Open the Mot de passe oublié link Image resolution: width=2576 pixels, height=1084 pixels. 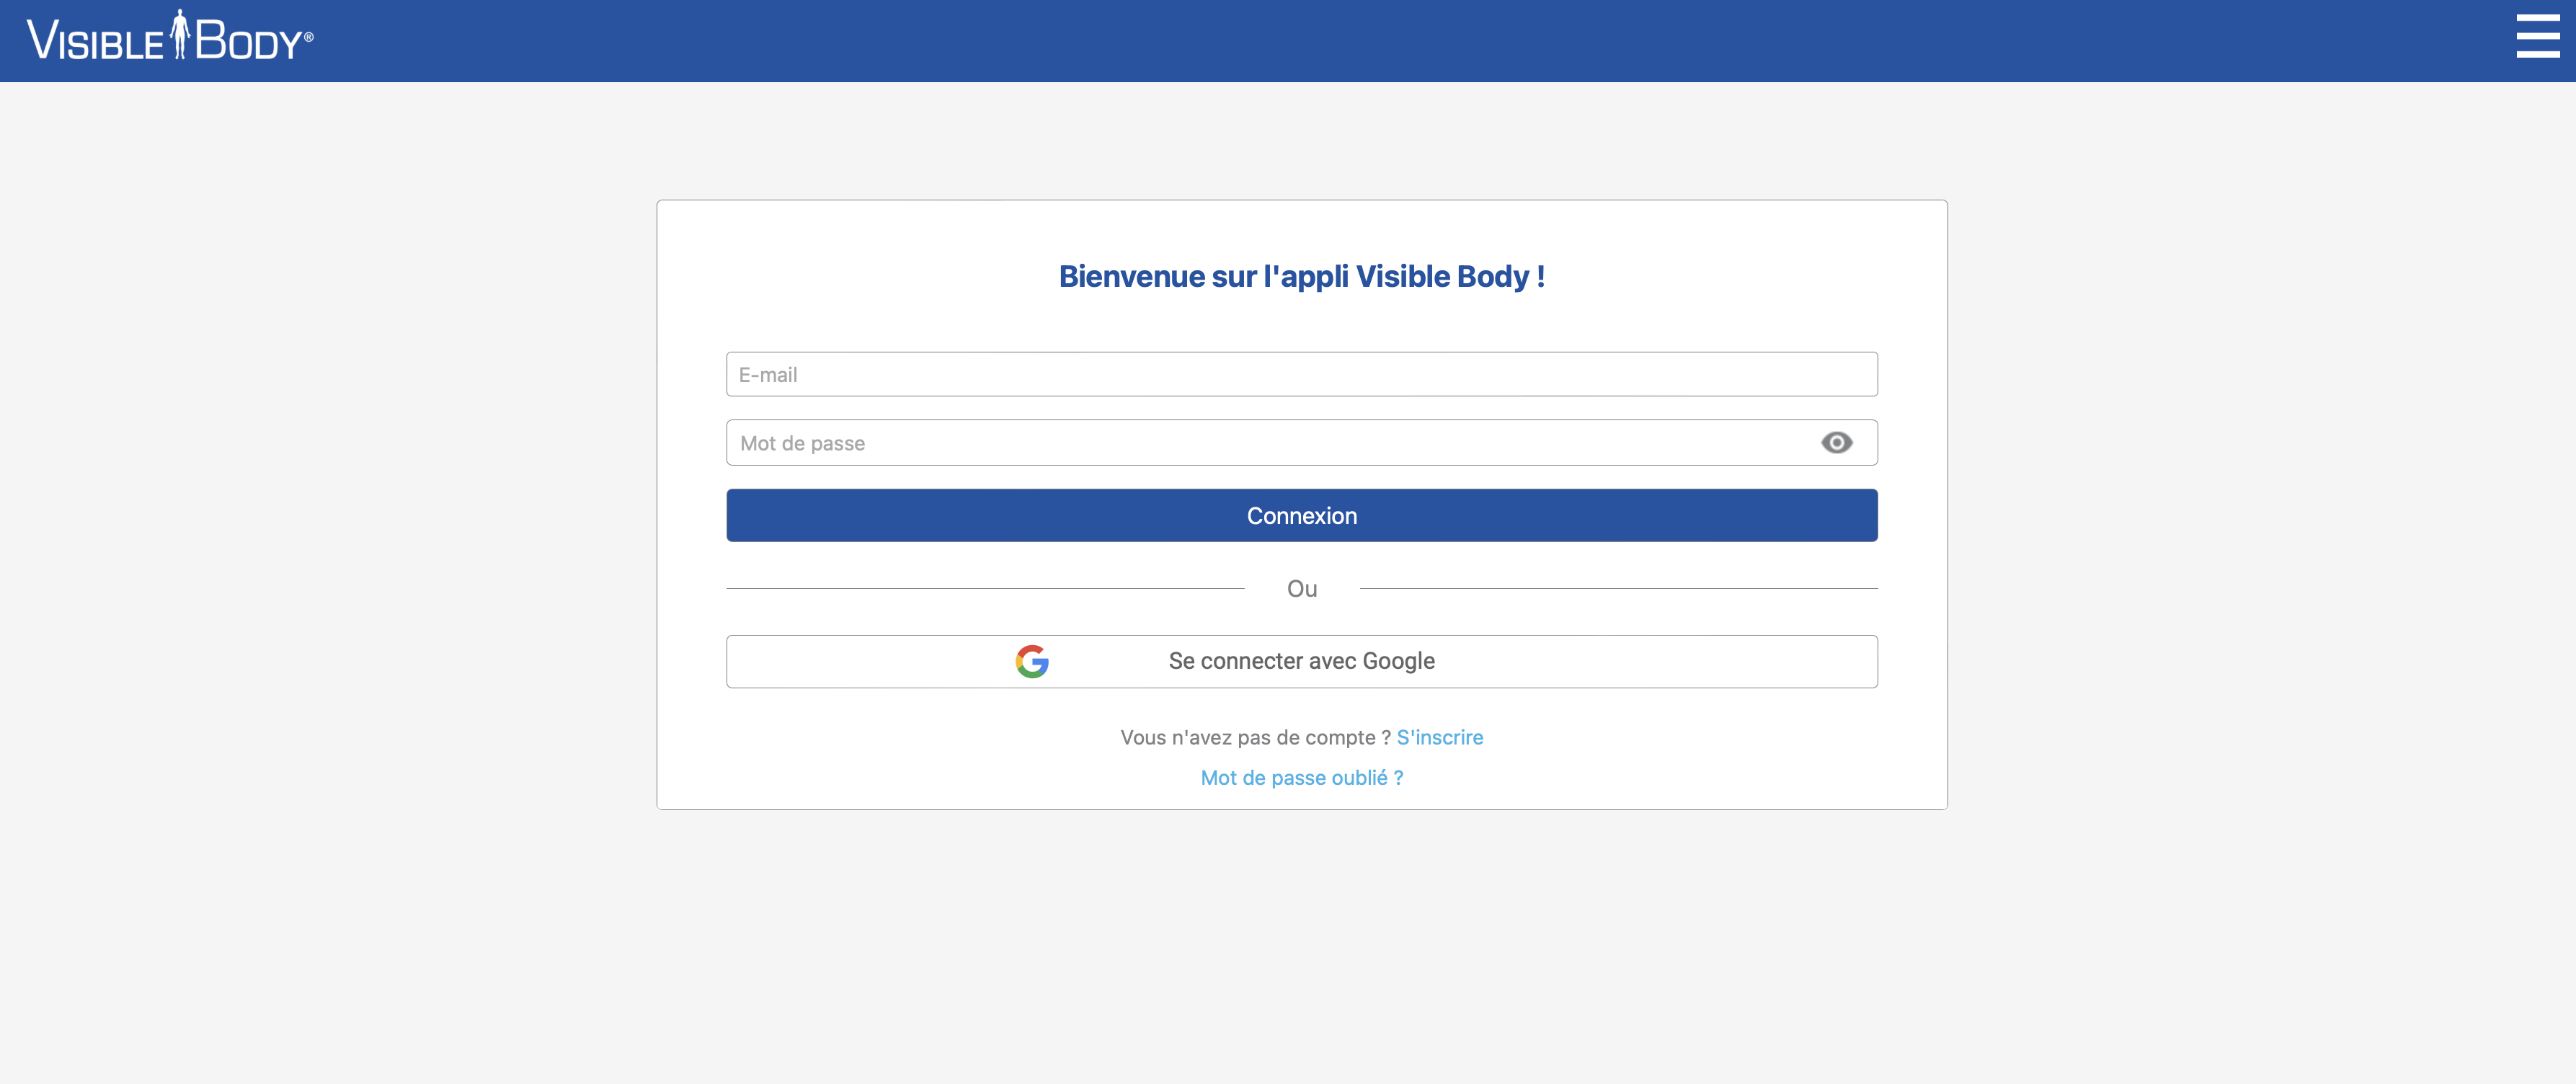(1301, 777)
